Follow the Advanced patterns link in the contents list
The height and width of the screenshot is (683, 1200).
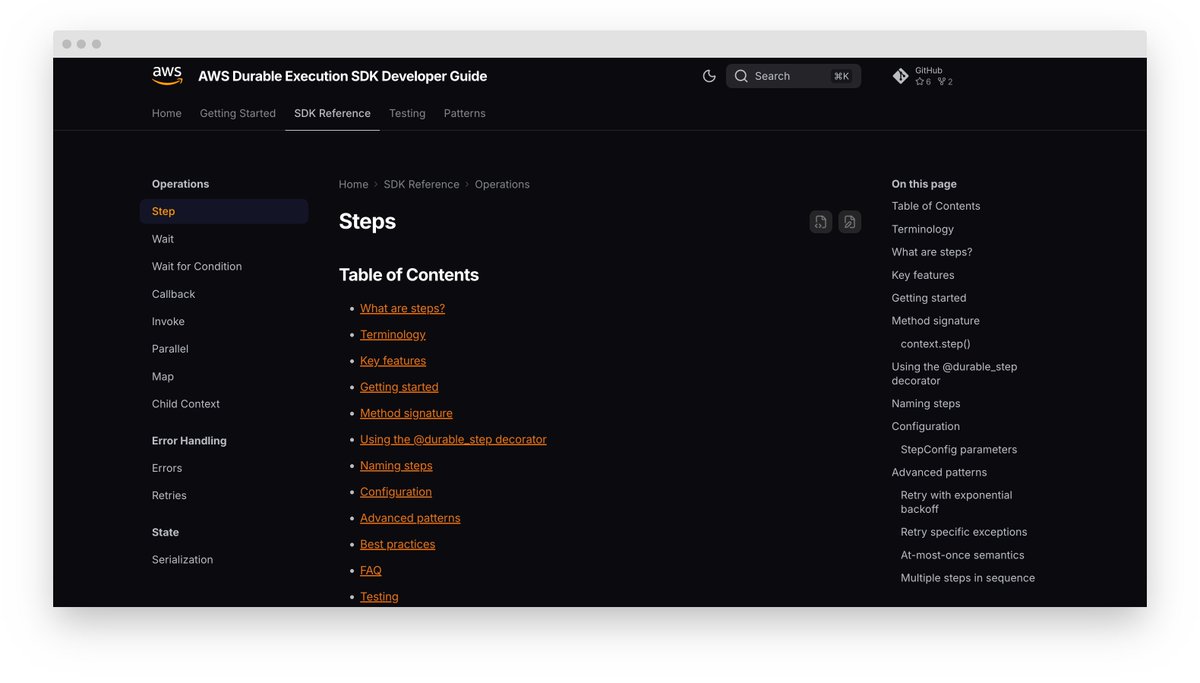click(x=410, y=518)
